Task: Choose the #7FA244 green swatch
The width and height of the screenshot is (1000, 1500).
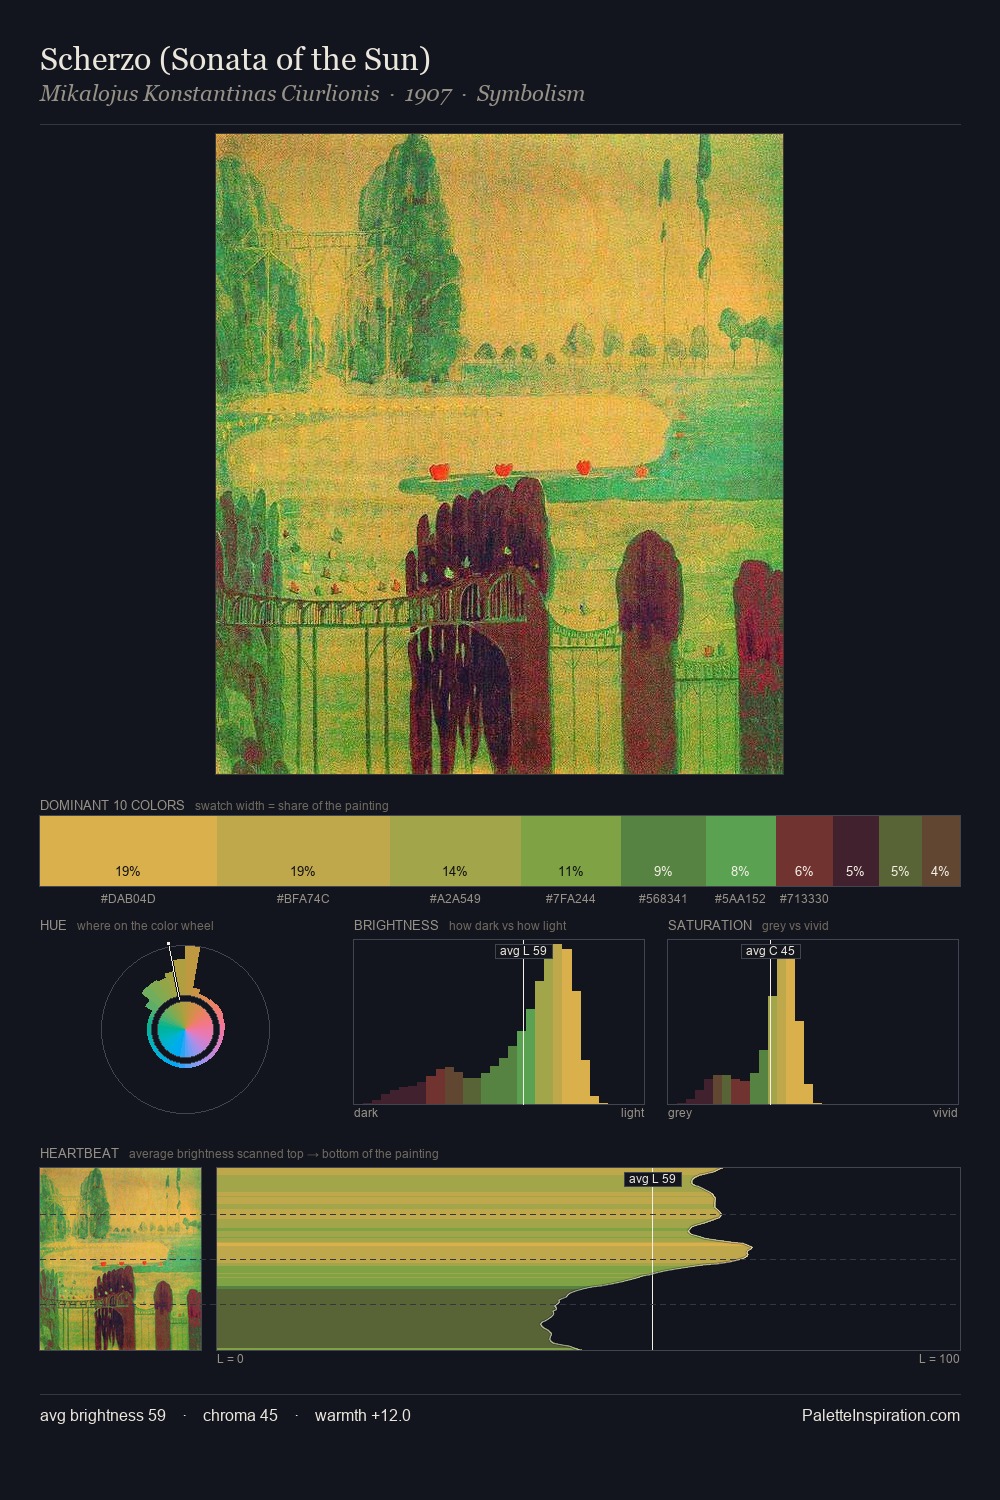Action: pos(571,851)
